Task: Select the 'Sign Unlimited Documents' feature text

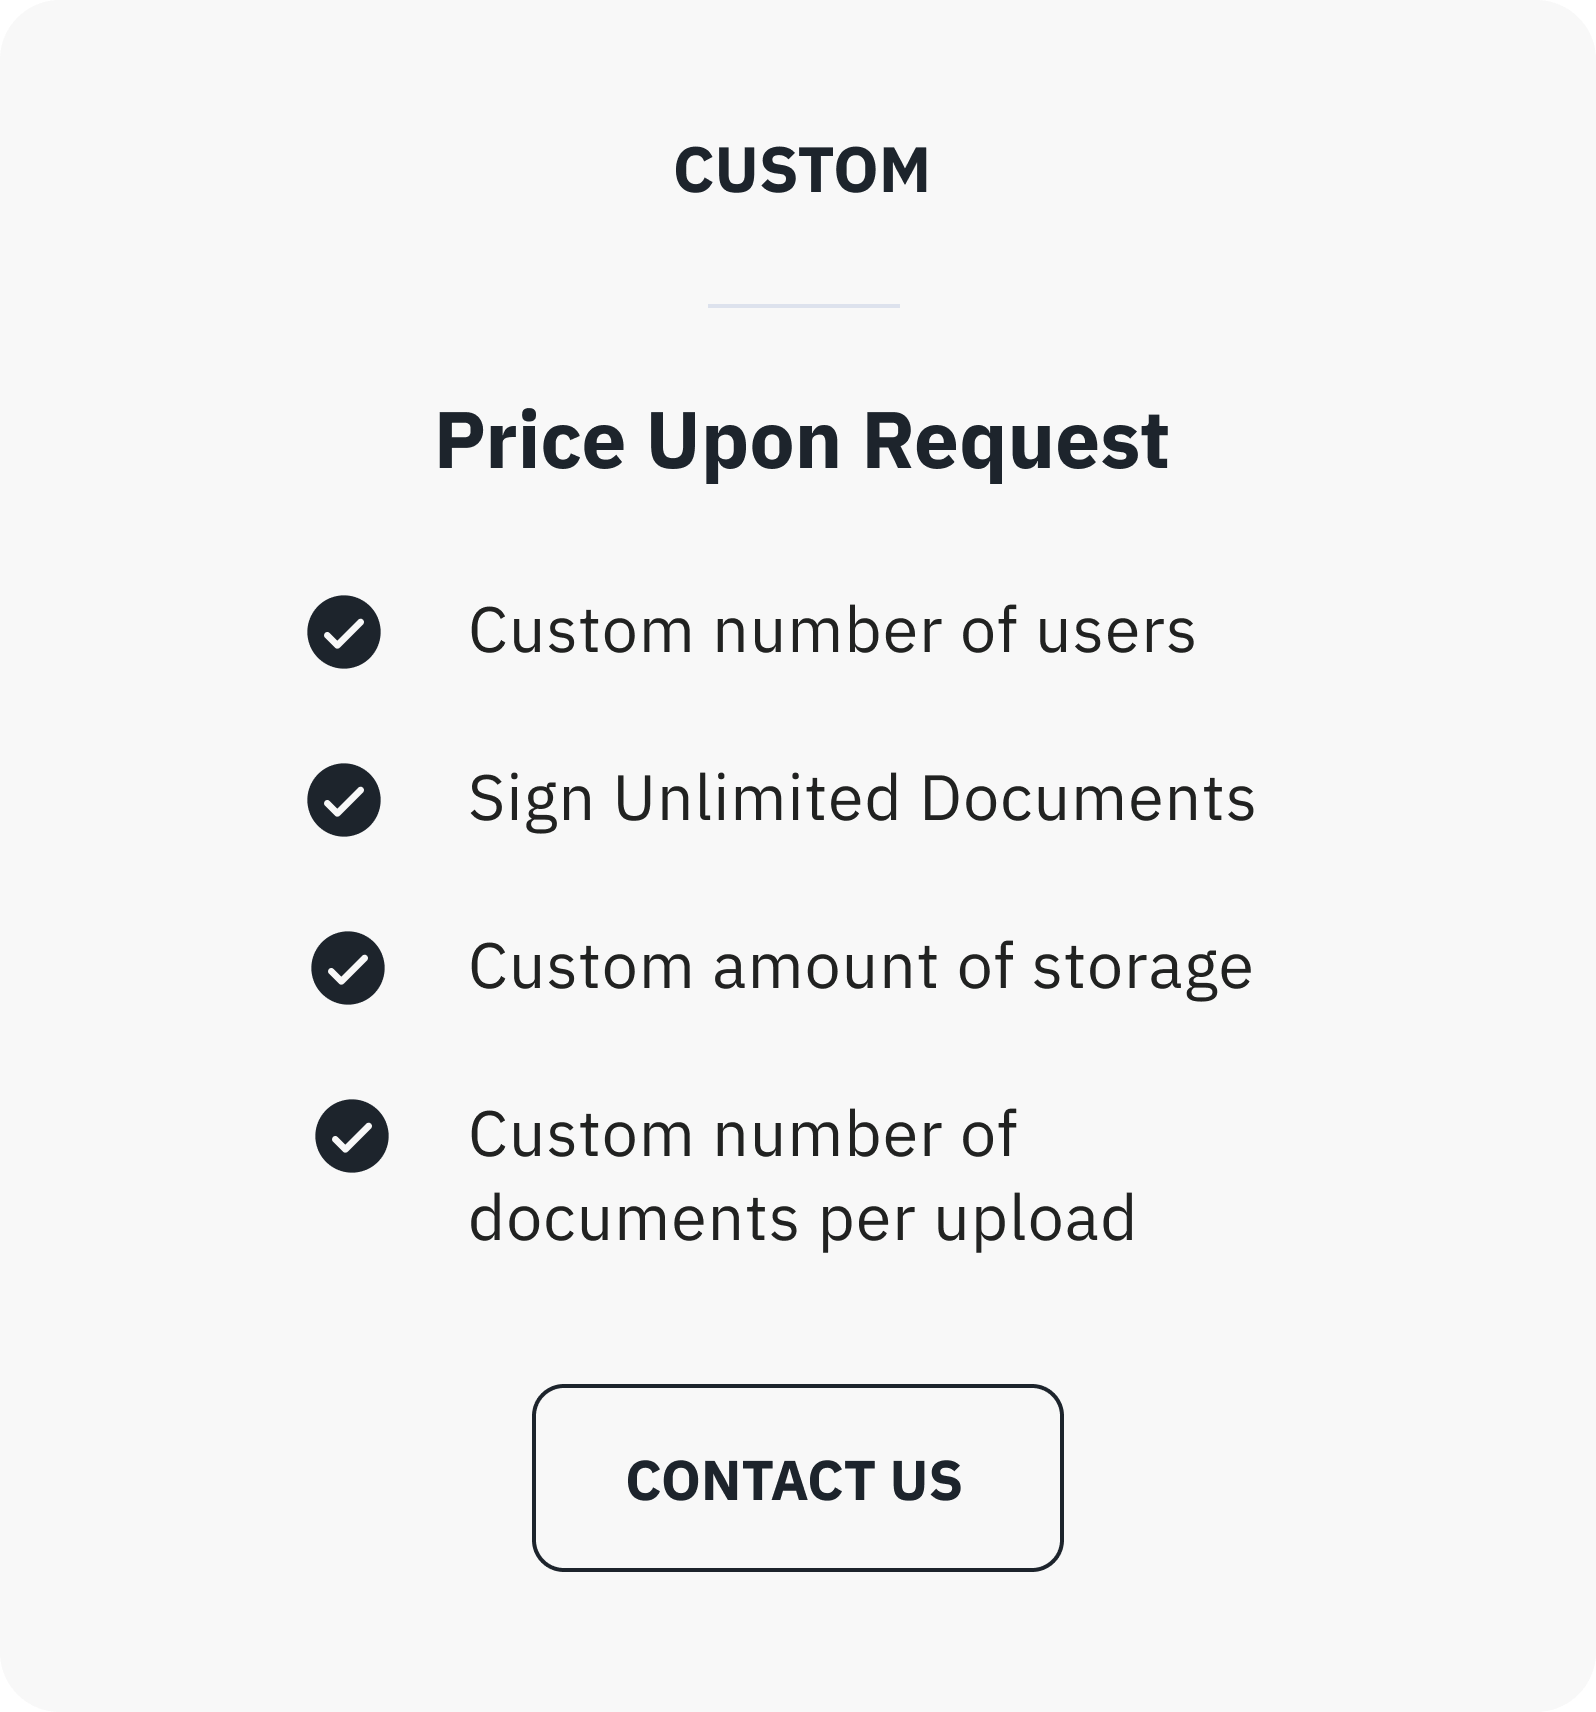Action: pos(862,799)
